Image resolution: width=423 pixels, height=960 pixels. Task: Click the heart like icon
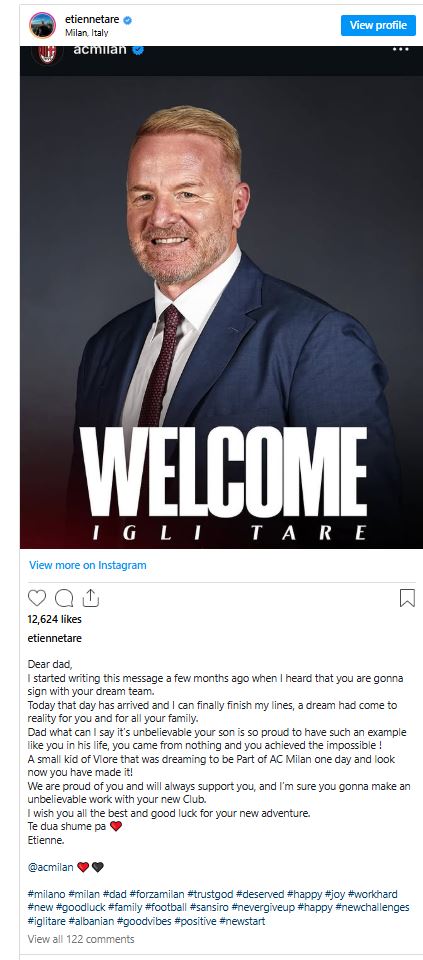(x=37, y=598)
